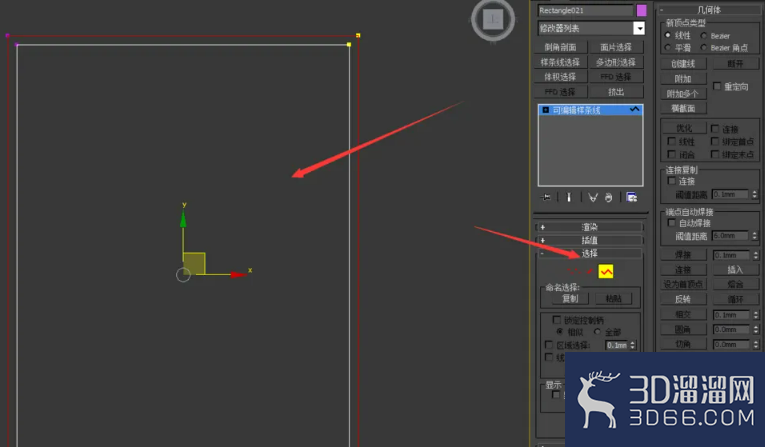Click the 粘贴 named selection button
The width and height of the screenshot is (765, 447).
tap(613, 298)
